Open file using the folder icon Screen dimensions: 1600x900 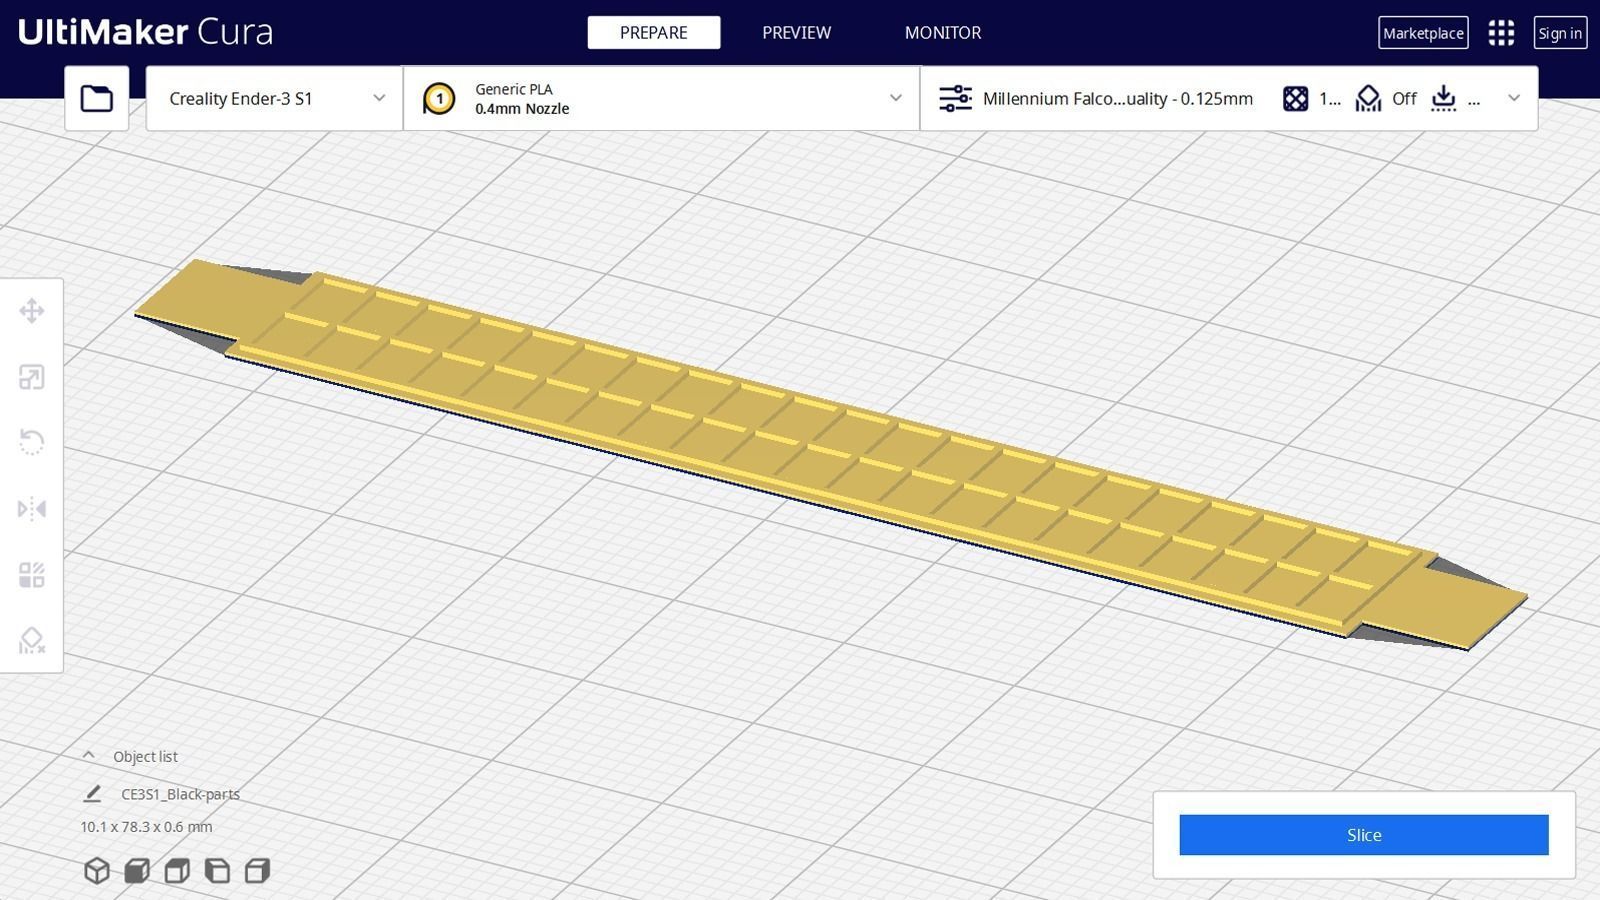(x=97, y=98)
